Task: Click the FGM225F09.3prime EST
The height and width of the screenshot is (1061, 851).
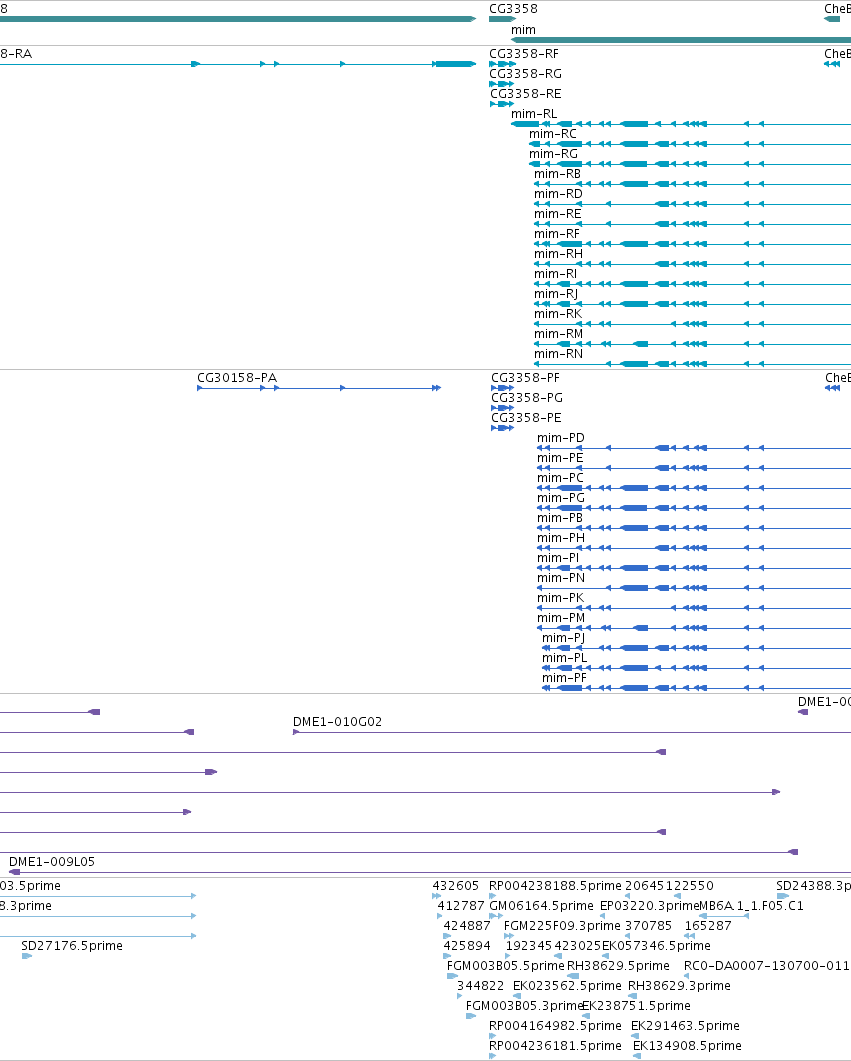Action: [x=562, y=926]
